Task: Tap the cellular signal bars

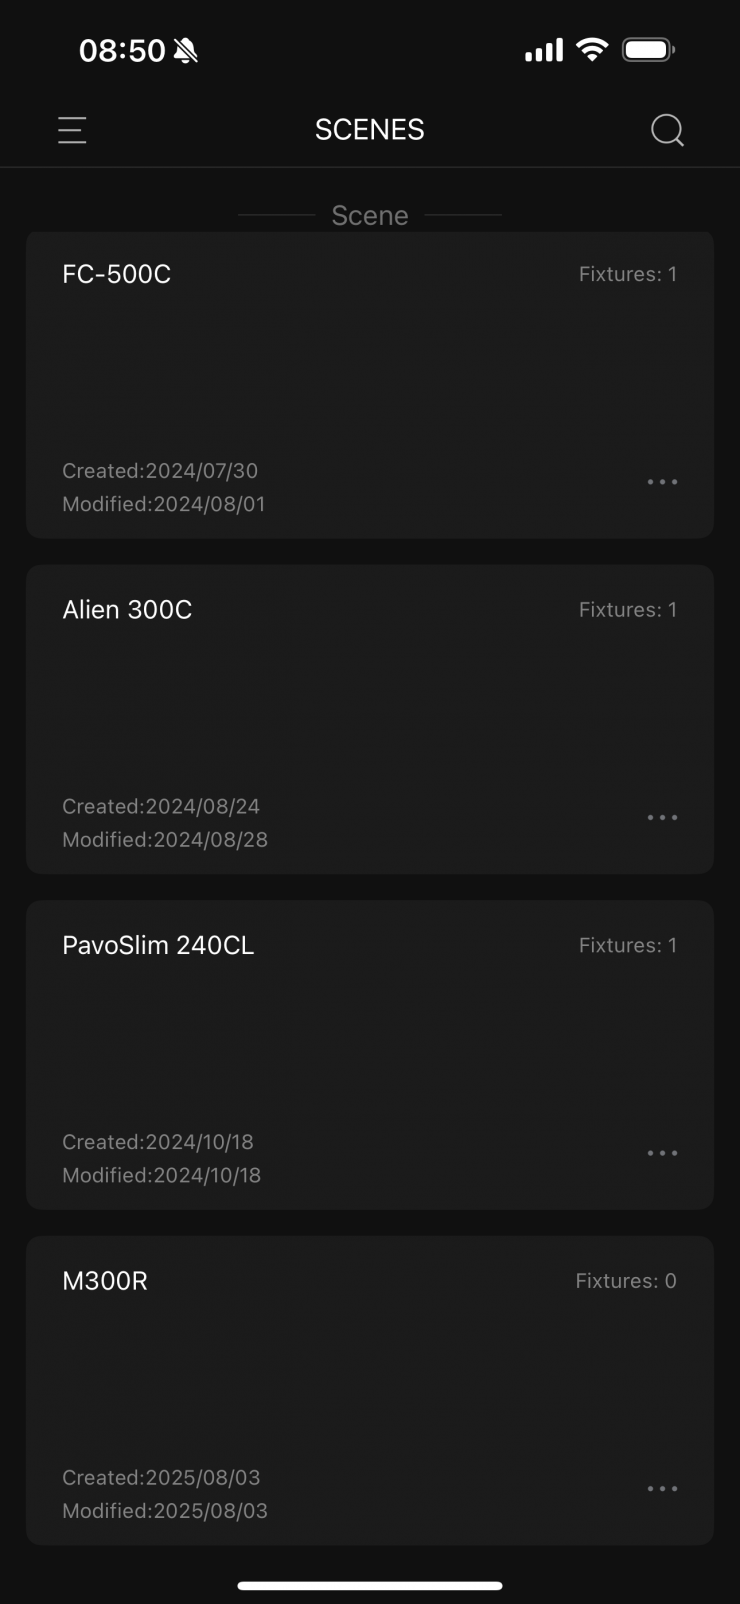Action: (x=543, y=50)
